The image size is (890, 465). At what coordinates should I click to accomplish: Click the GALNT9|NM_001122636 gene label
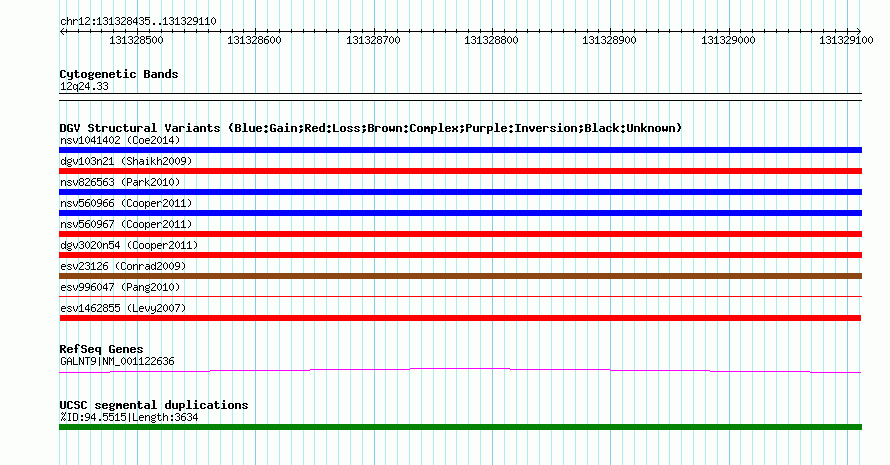click(x=117, y=361)
